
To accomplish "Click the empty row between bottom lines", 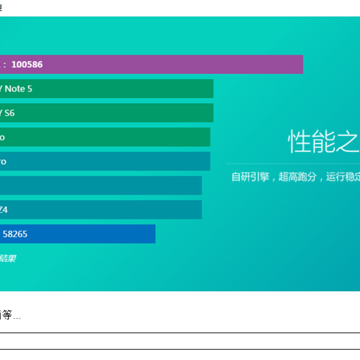I will pyautogui.click(x=180, y=341).
